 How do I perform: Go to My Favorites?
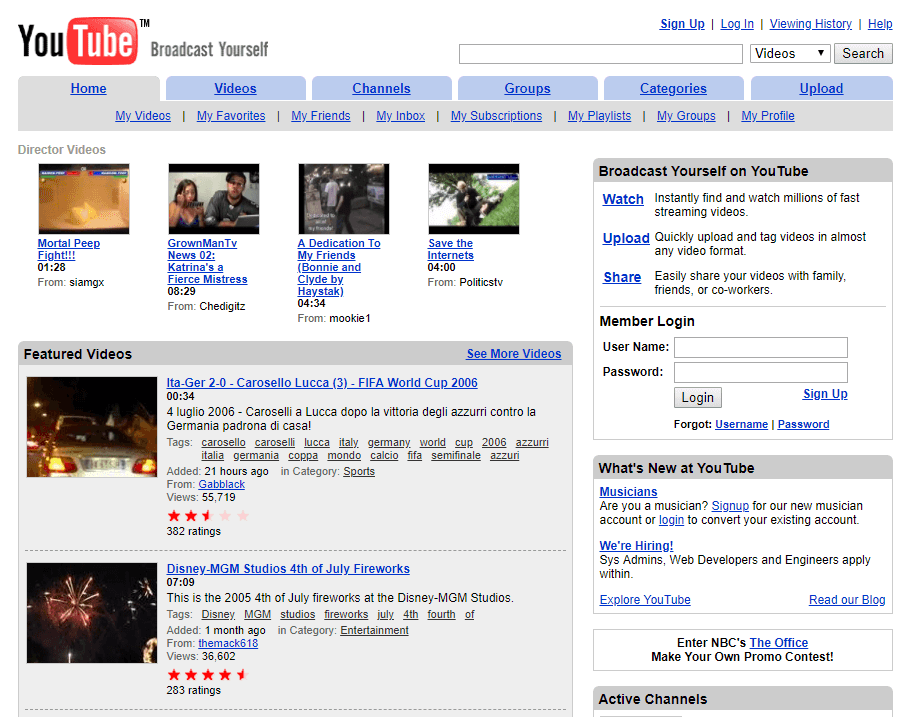click(231, 116)
